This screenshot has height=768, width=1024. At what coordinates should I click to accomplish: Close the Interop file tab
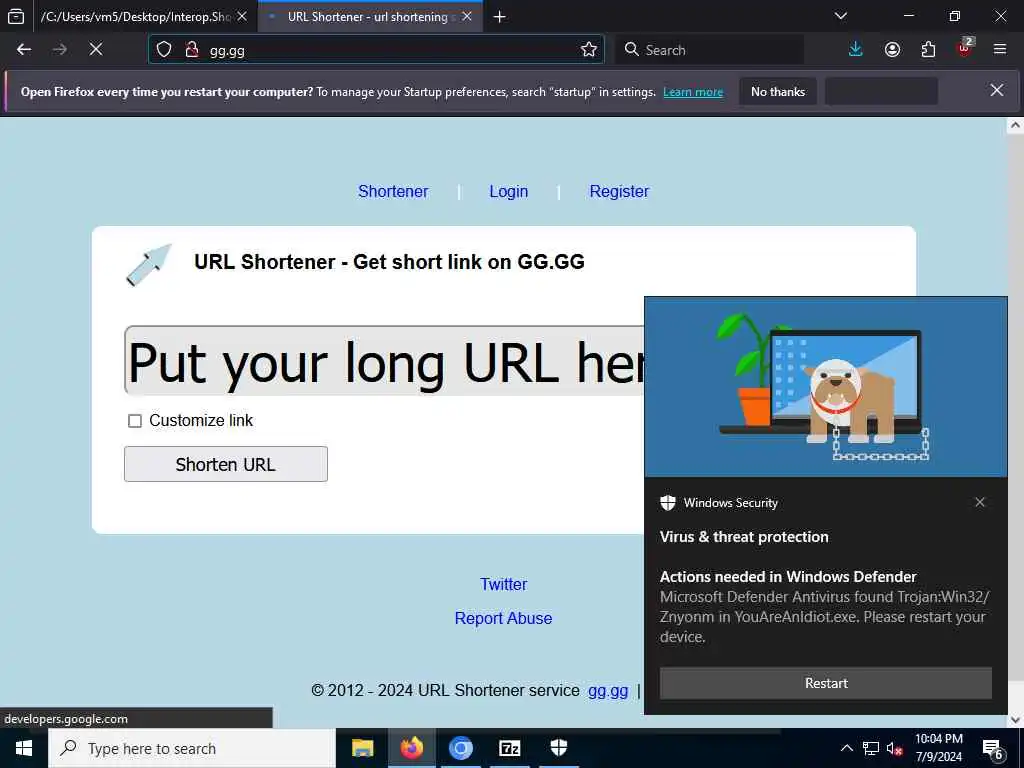pos(242,16)
